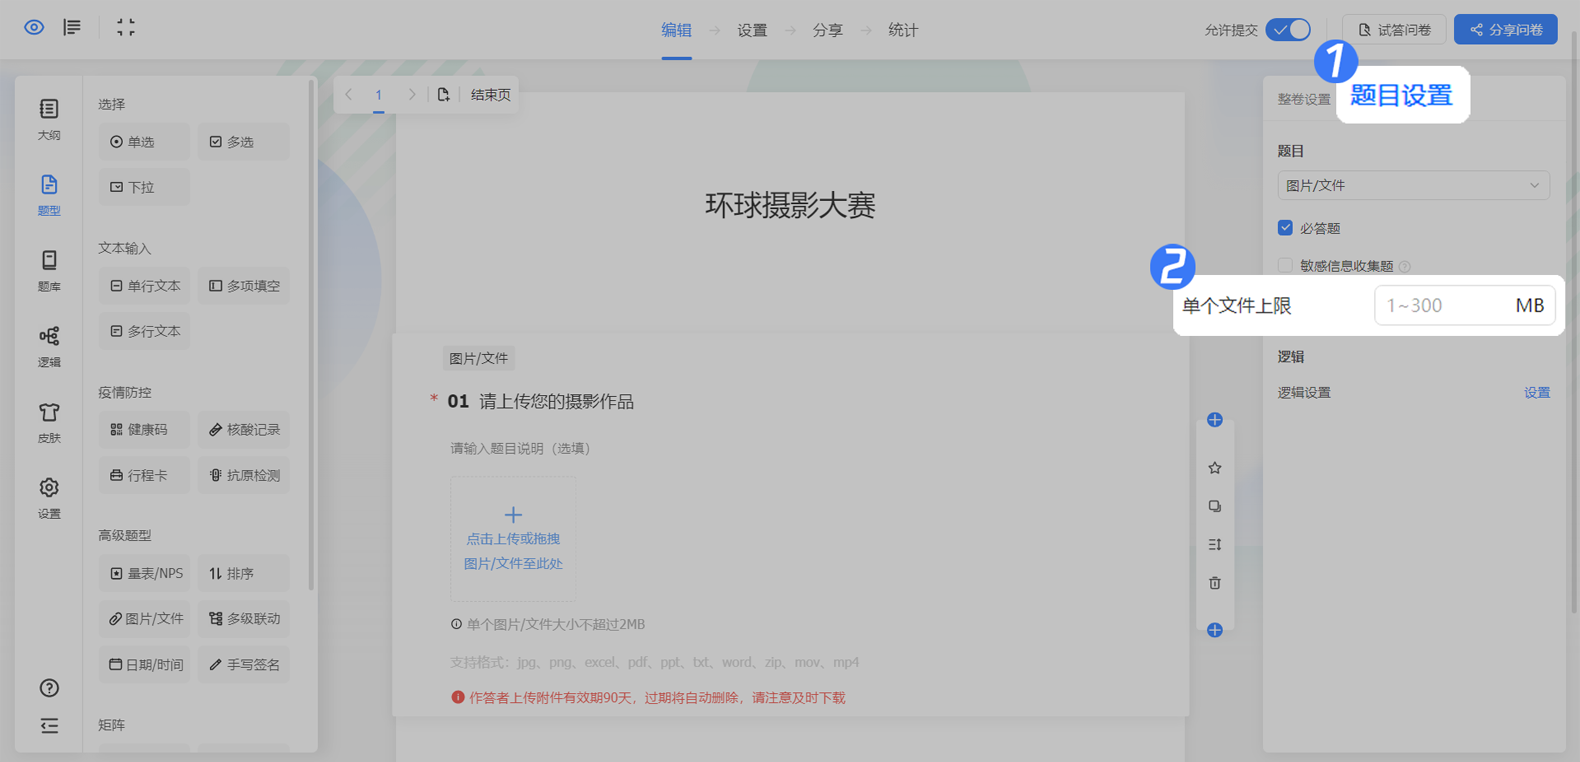
Task: Delete the question using trash icon
Action: pos(1215,583)
